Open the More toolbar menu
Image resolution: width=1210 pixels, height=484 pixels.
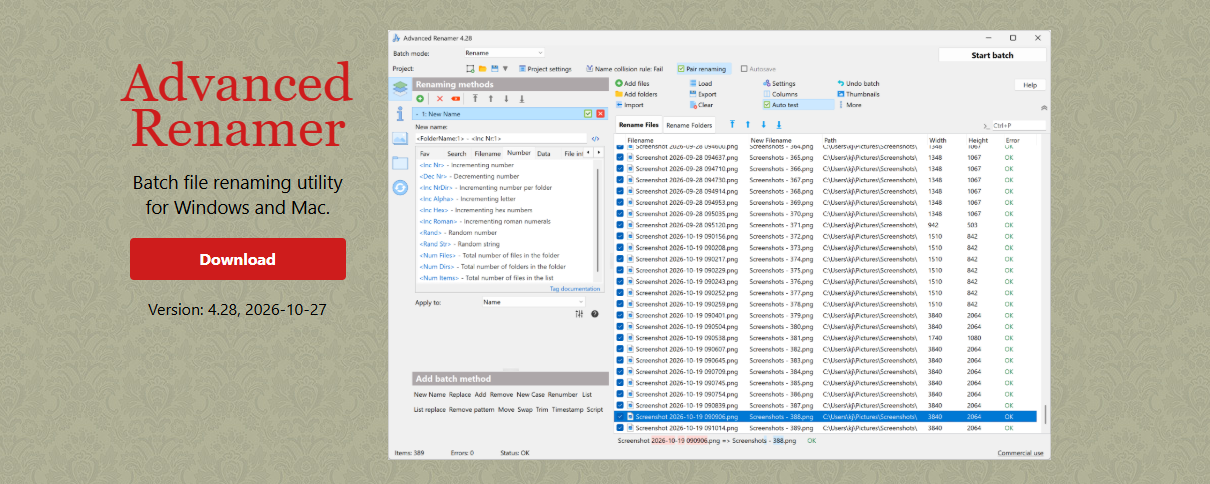pos(848,104)
